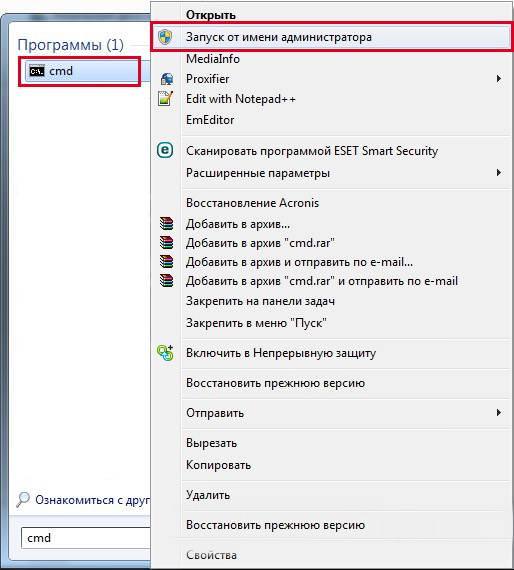
Task: Select 'Закрепить на панели задач'
Action: click(260, 301)
